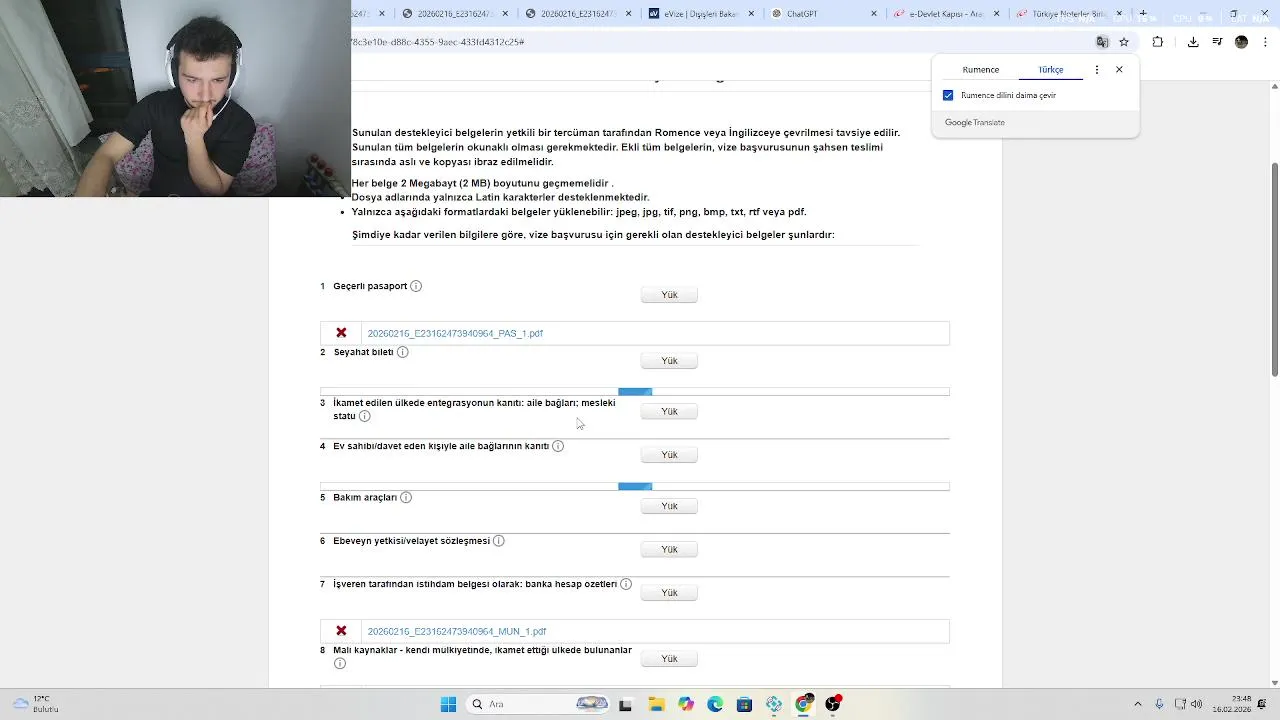The width and height of the screenshot is (1280, 720).
Task: Open File Explorer from the taskbar
Action: [656, 704]
